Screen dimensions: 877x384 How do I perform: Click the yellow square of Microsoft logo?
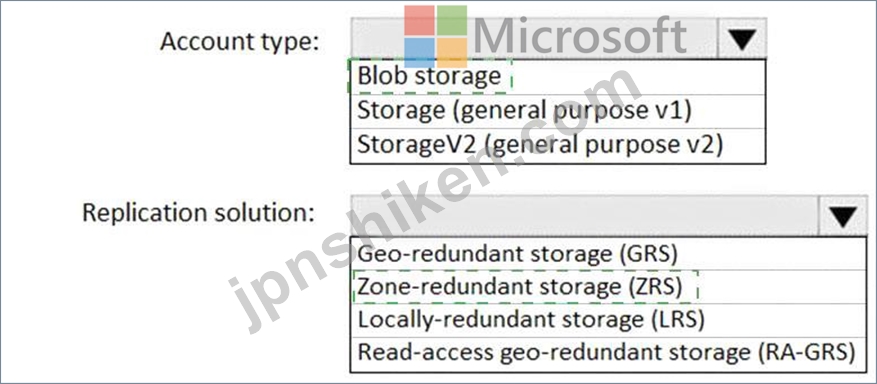(452, 53)
